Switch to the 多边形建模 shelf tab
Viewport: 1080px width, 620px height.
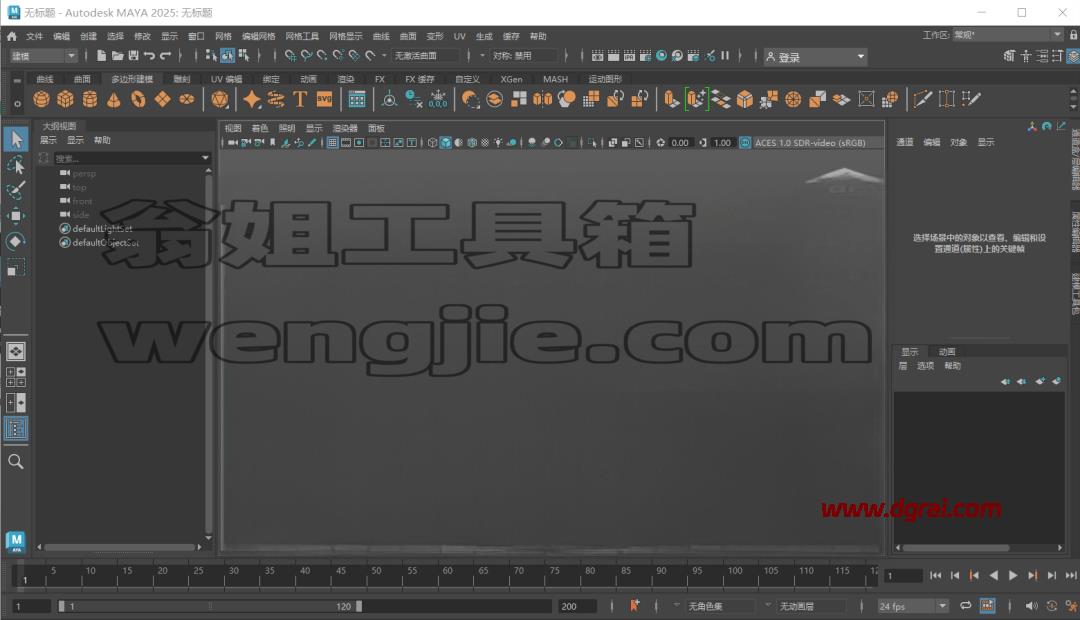(x=132, y=79)
